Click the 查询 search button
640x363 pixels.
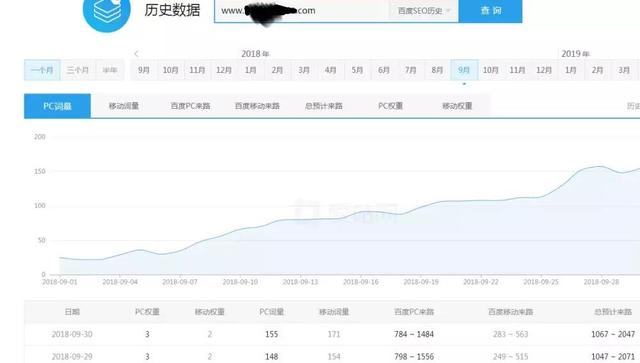point(490,11)
